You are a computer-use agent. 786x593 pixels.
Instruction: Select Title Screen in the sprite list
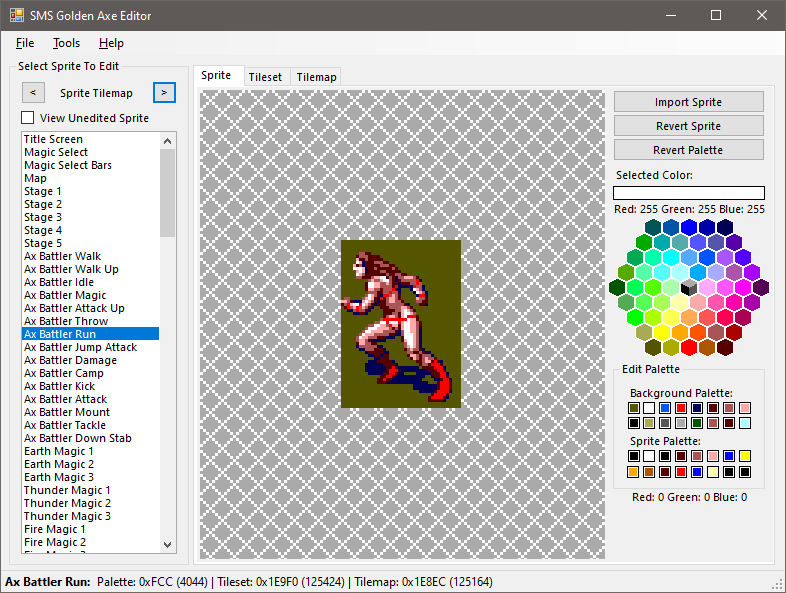point(91,139)
